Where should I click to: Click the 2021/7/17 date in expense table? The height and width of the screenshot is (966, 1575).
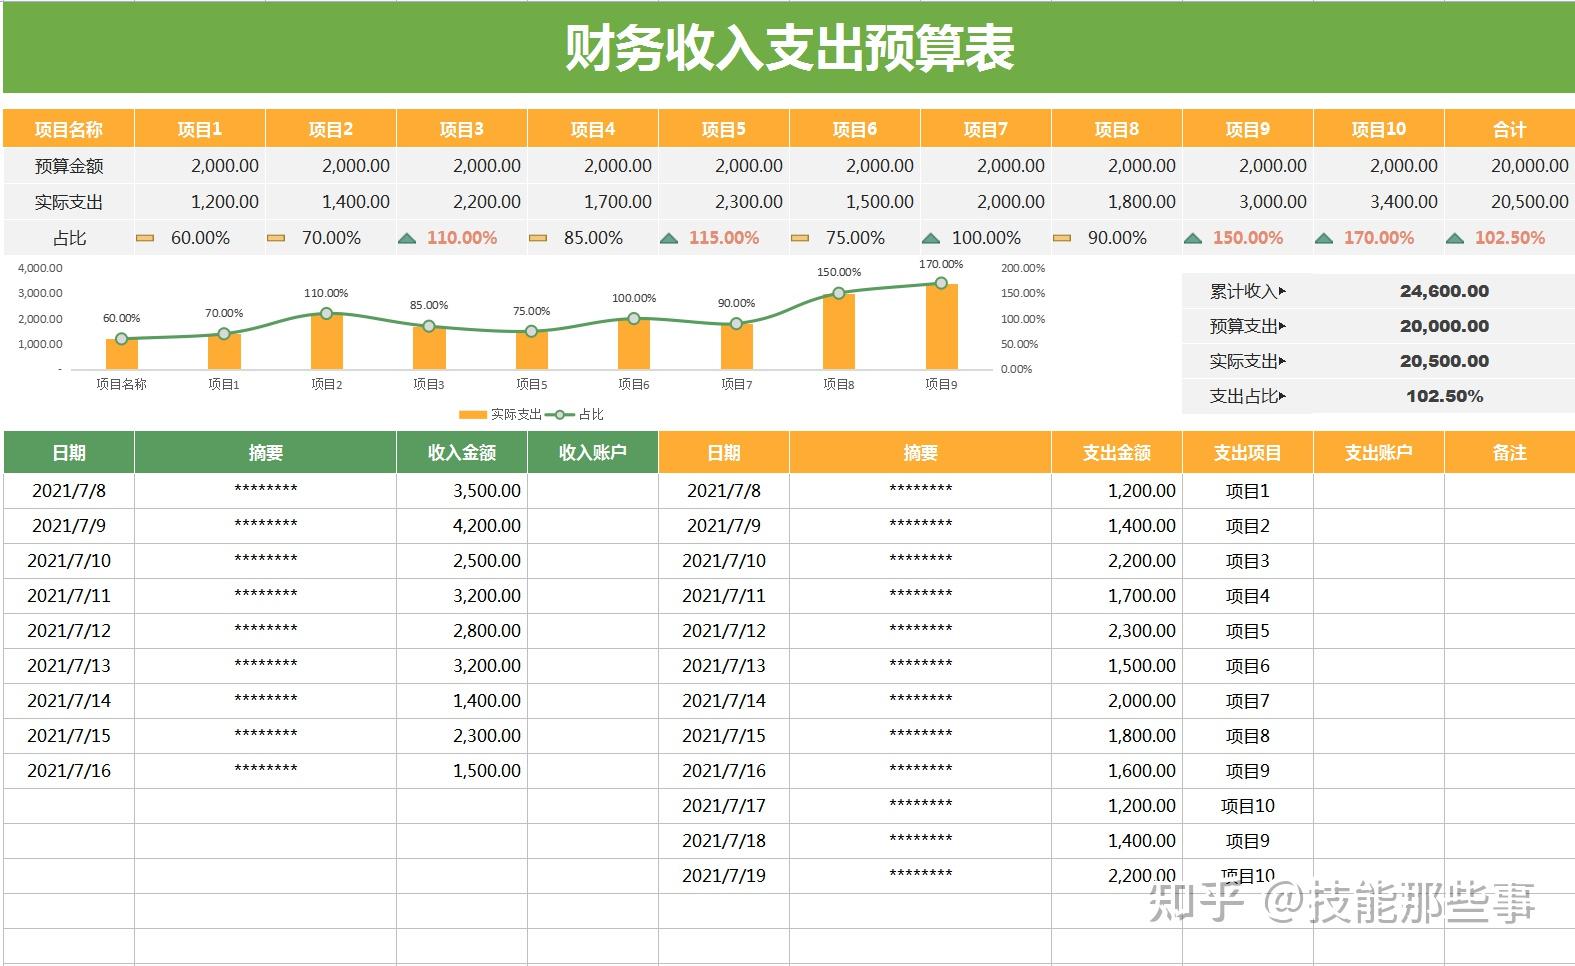pyautogui.click(x=724, y=806)
